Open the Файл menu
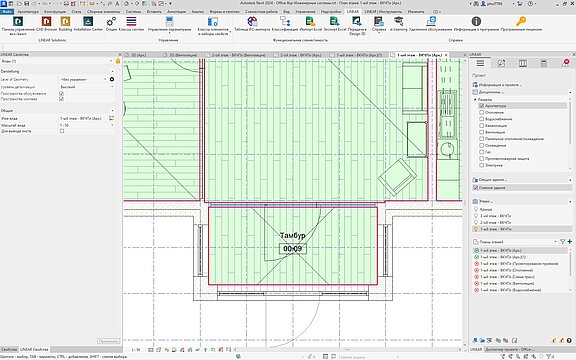The image size is (576, 360). [7, 12]
